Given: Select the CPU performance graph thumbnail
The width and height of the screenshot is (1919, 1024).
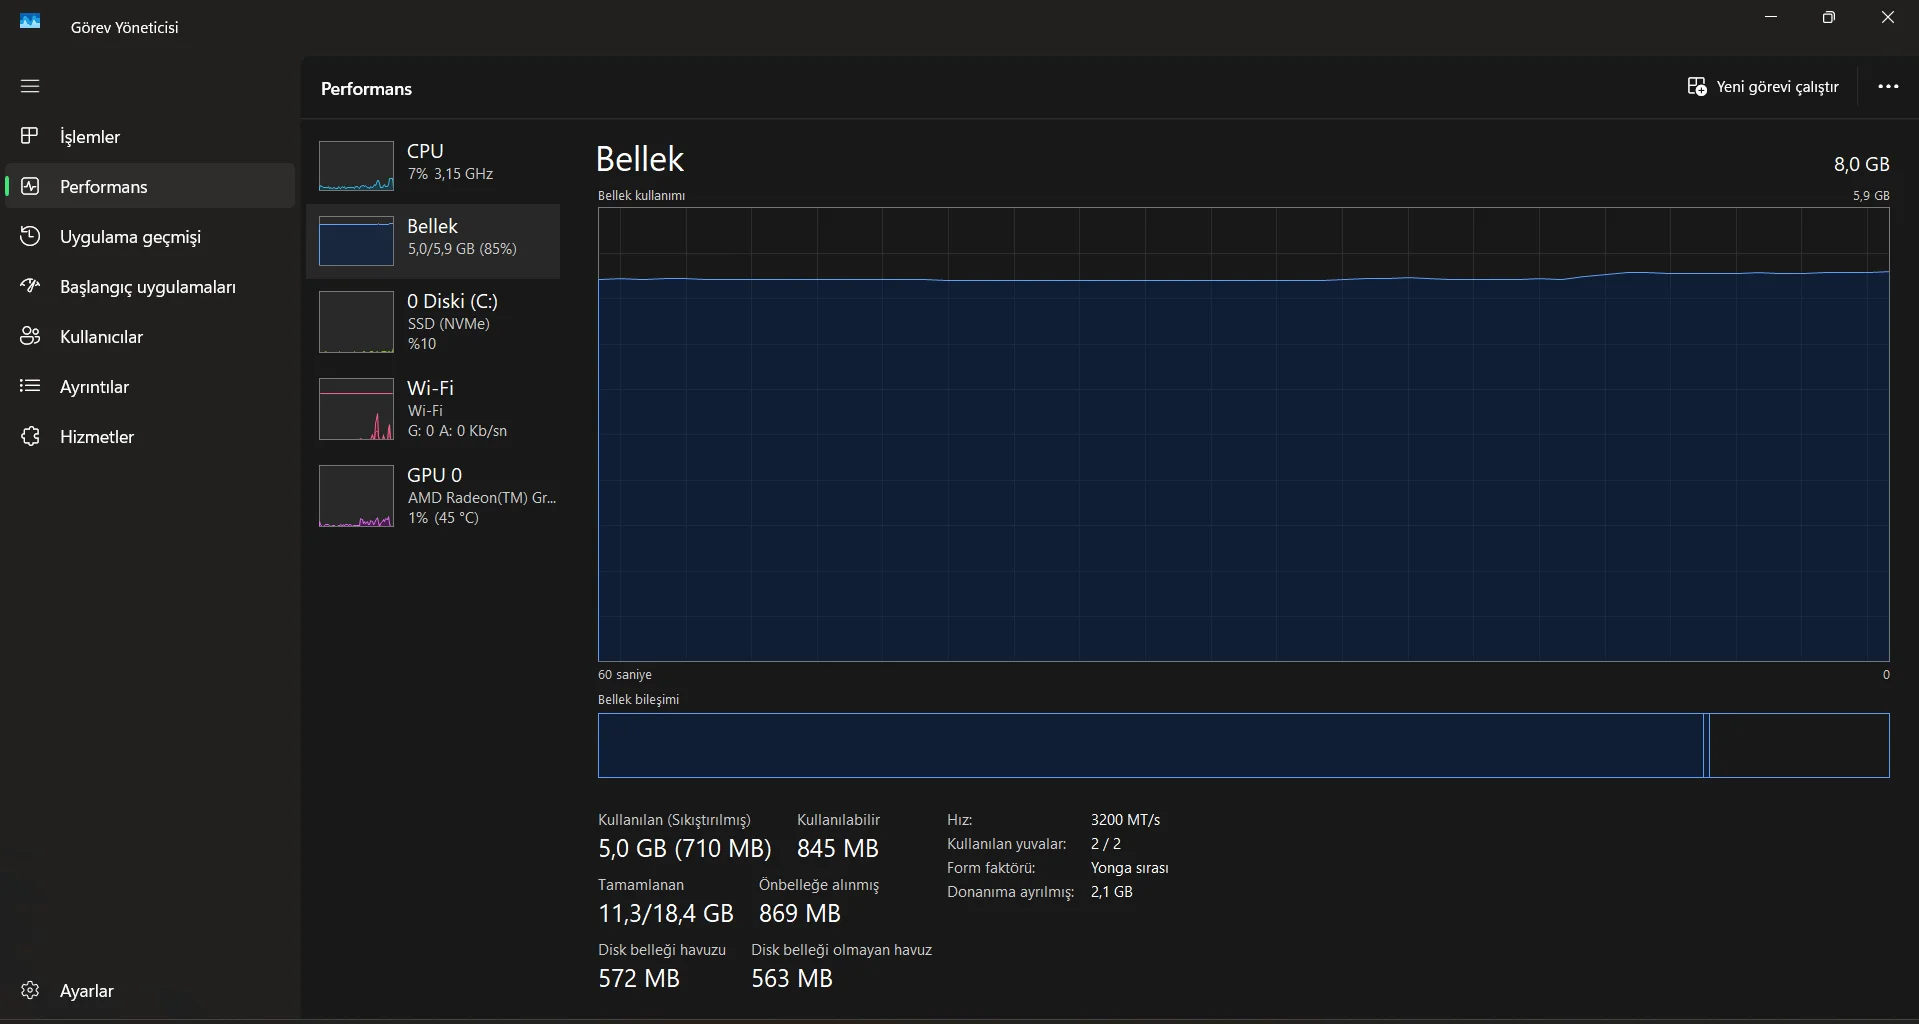Looking at the screenshot, I should 356,166.
